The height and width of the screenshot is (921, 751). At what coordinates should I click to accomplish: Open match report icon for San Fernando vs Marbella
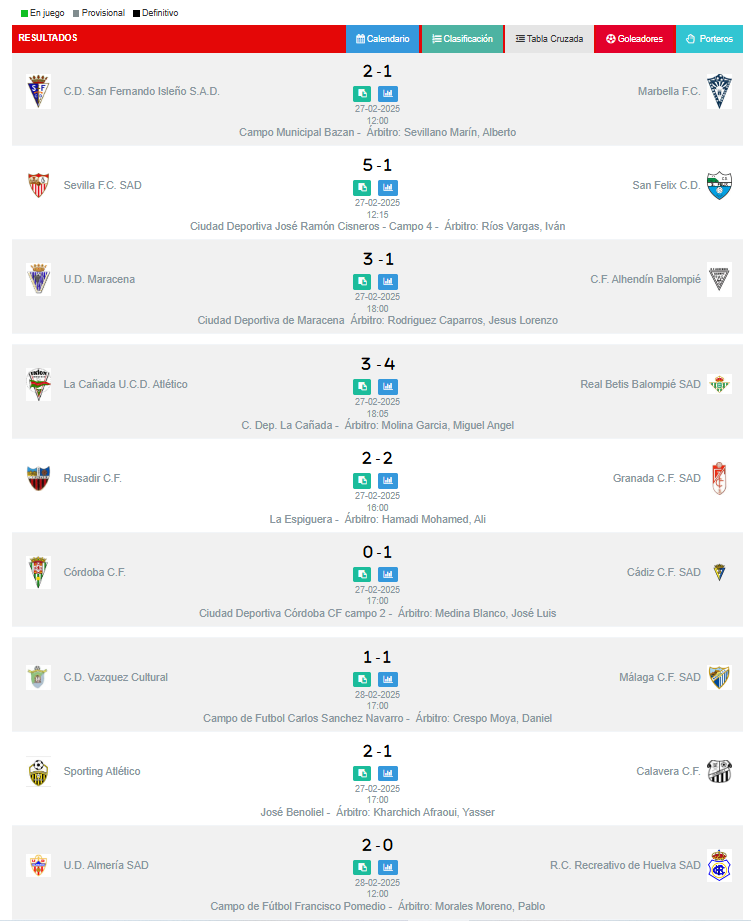pyautogui.click(x=362, y=93)
